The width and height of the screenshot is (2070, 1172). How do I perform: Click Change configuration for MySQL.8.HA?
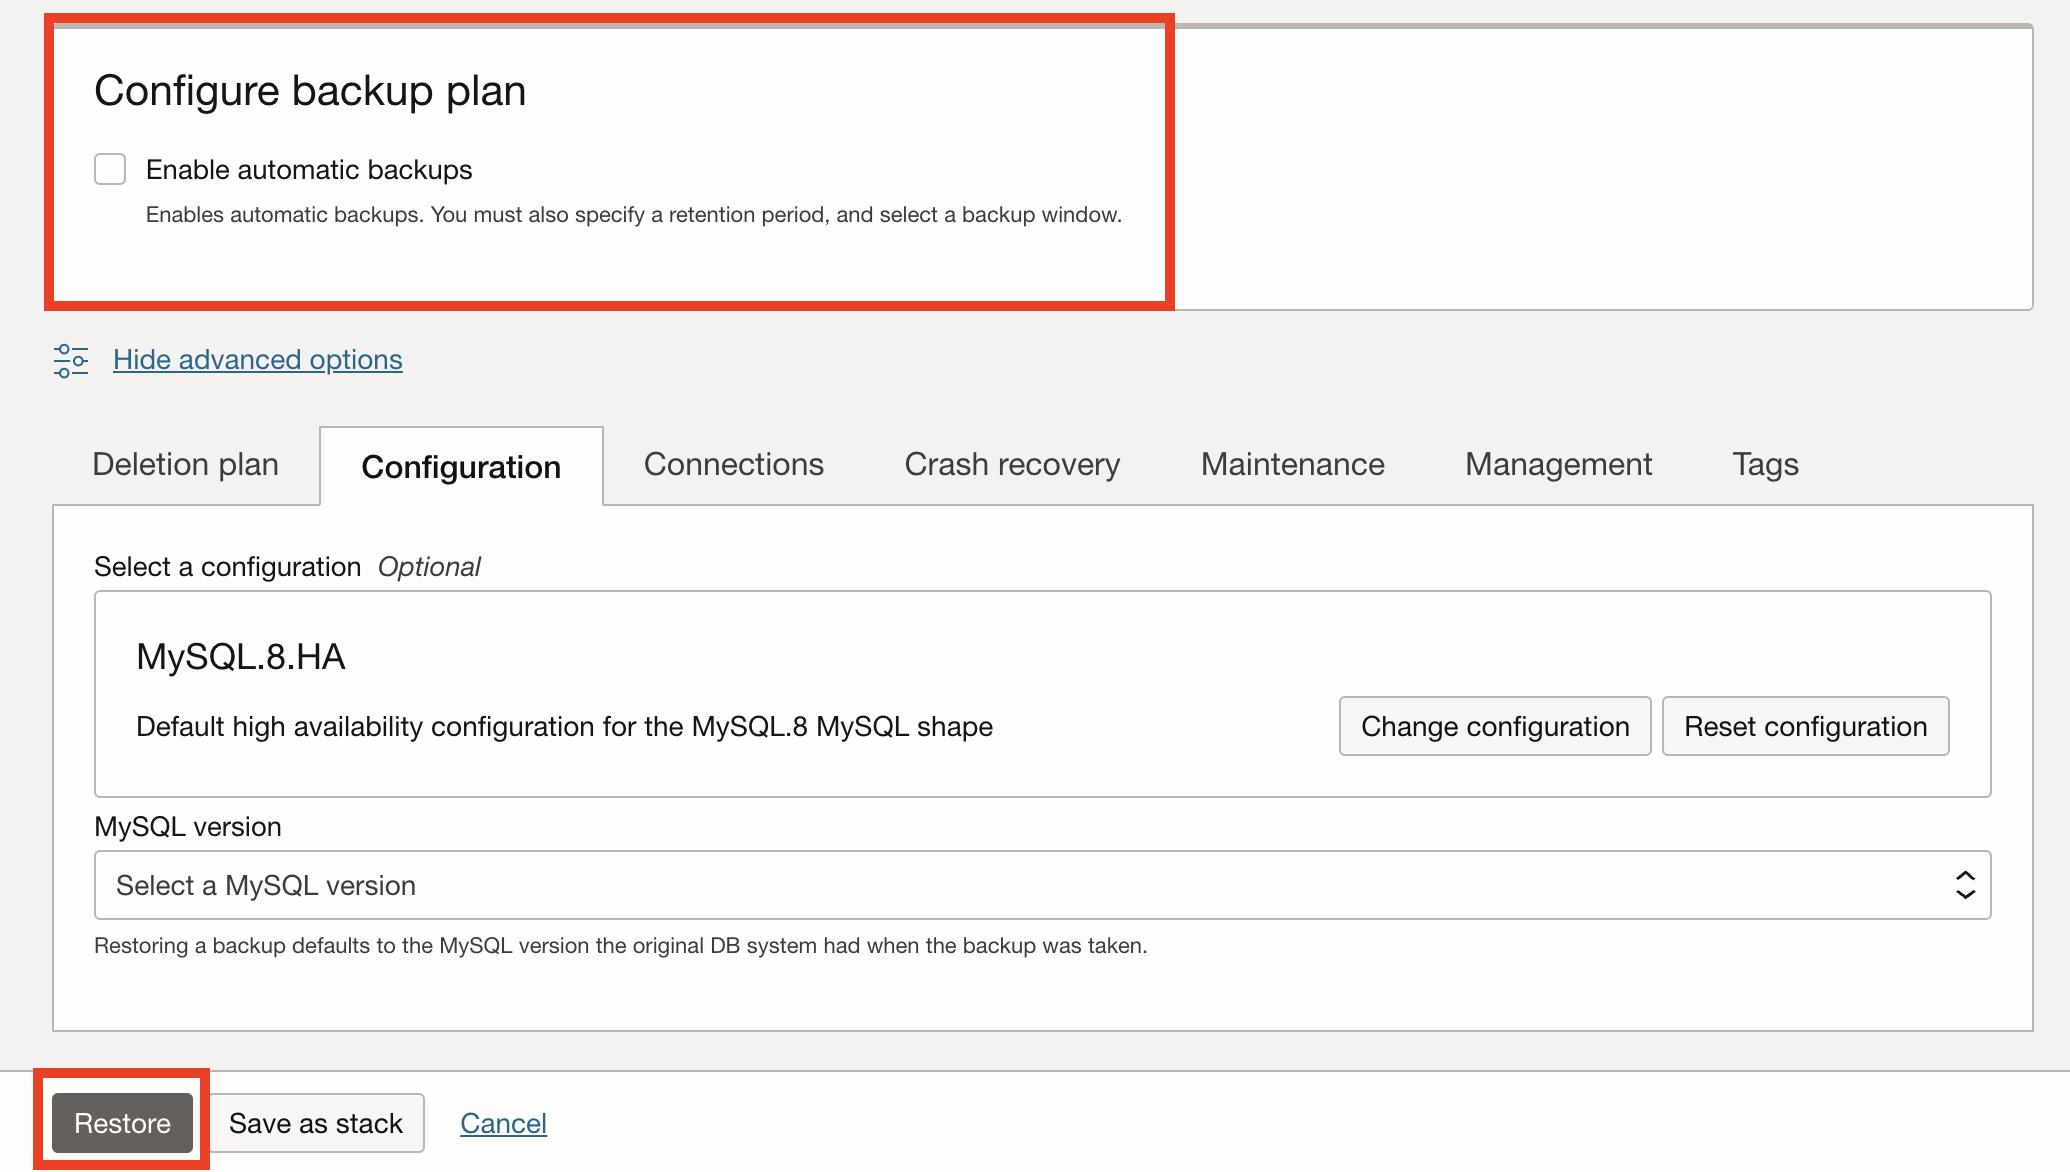pos(1494,726)
